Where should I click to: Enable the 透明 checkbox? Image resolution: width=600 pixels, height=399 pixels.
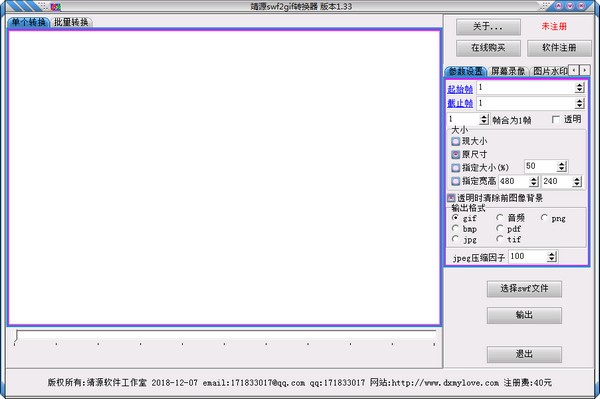(x=556, y=120)
